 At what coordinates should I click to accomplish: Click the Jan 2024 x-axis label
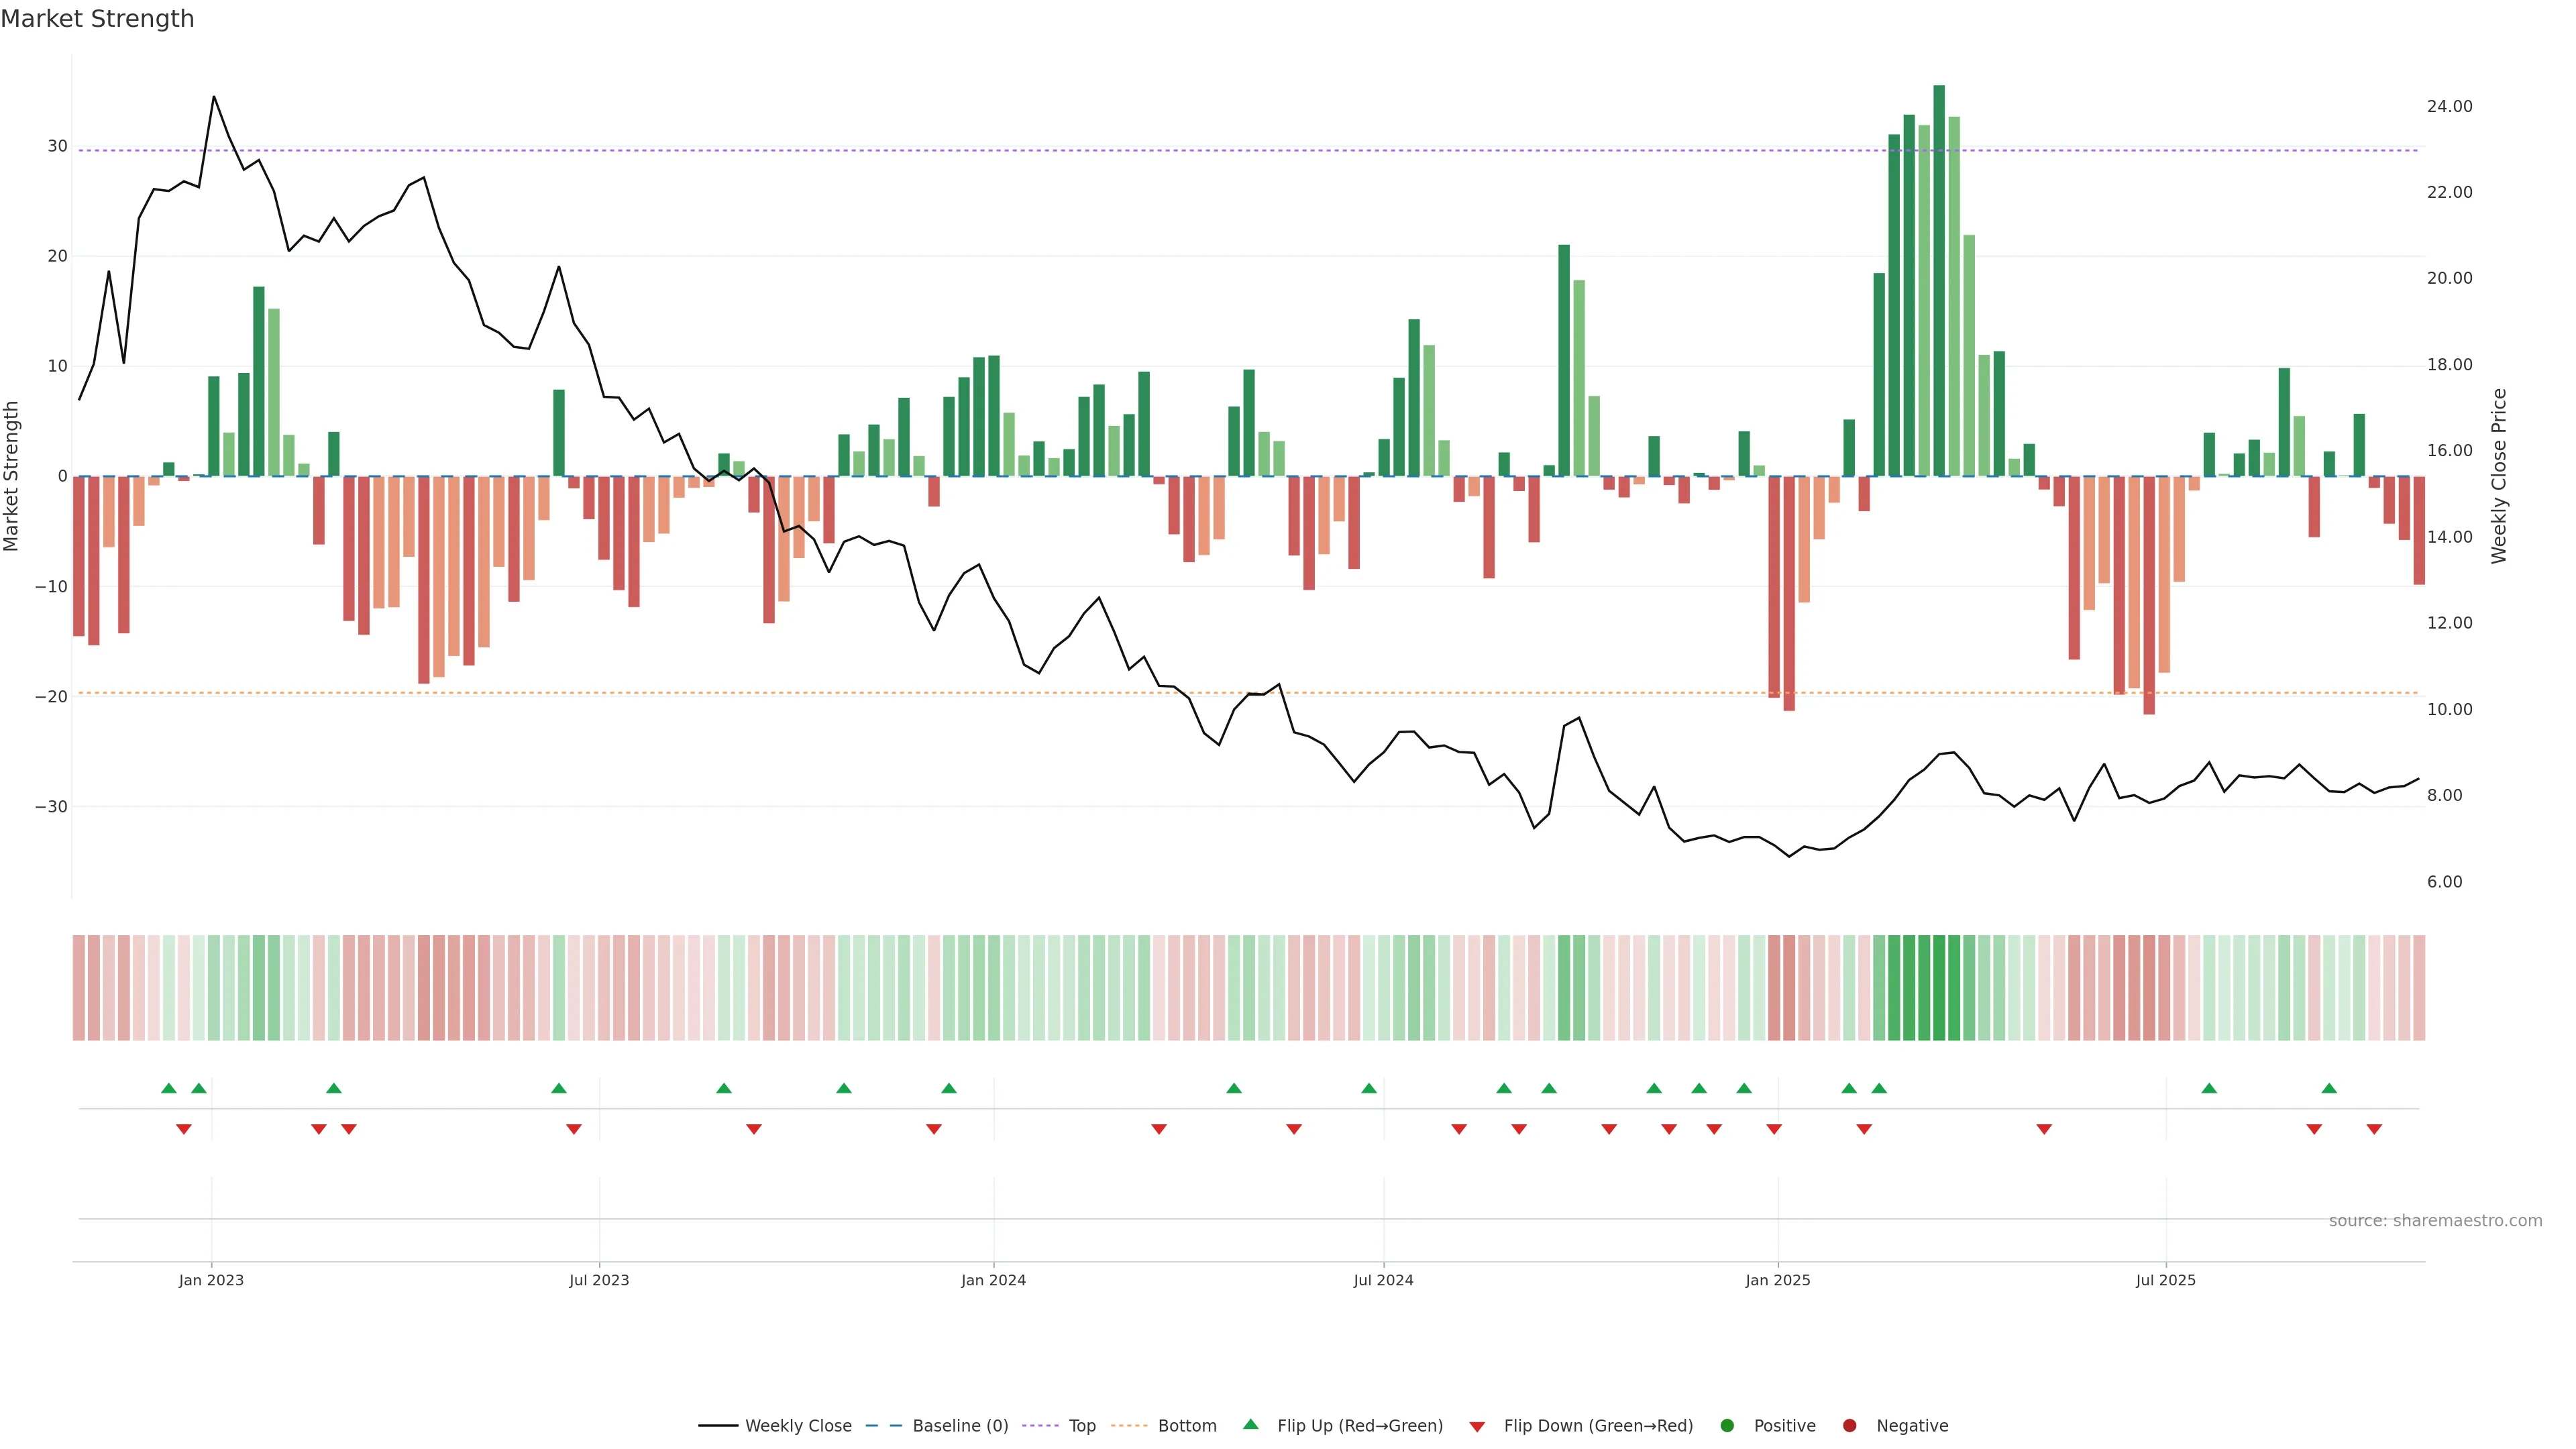coord(993,1280)
